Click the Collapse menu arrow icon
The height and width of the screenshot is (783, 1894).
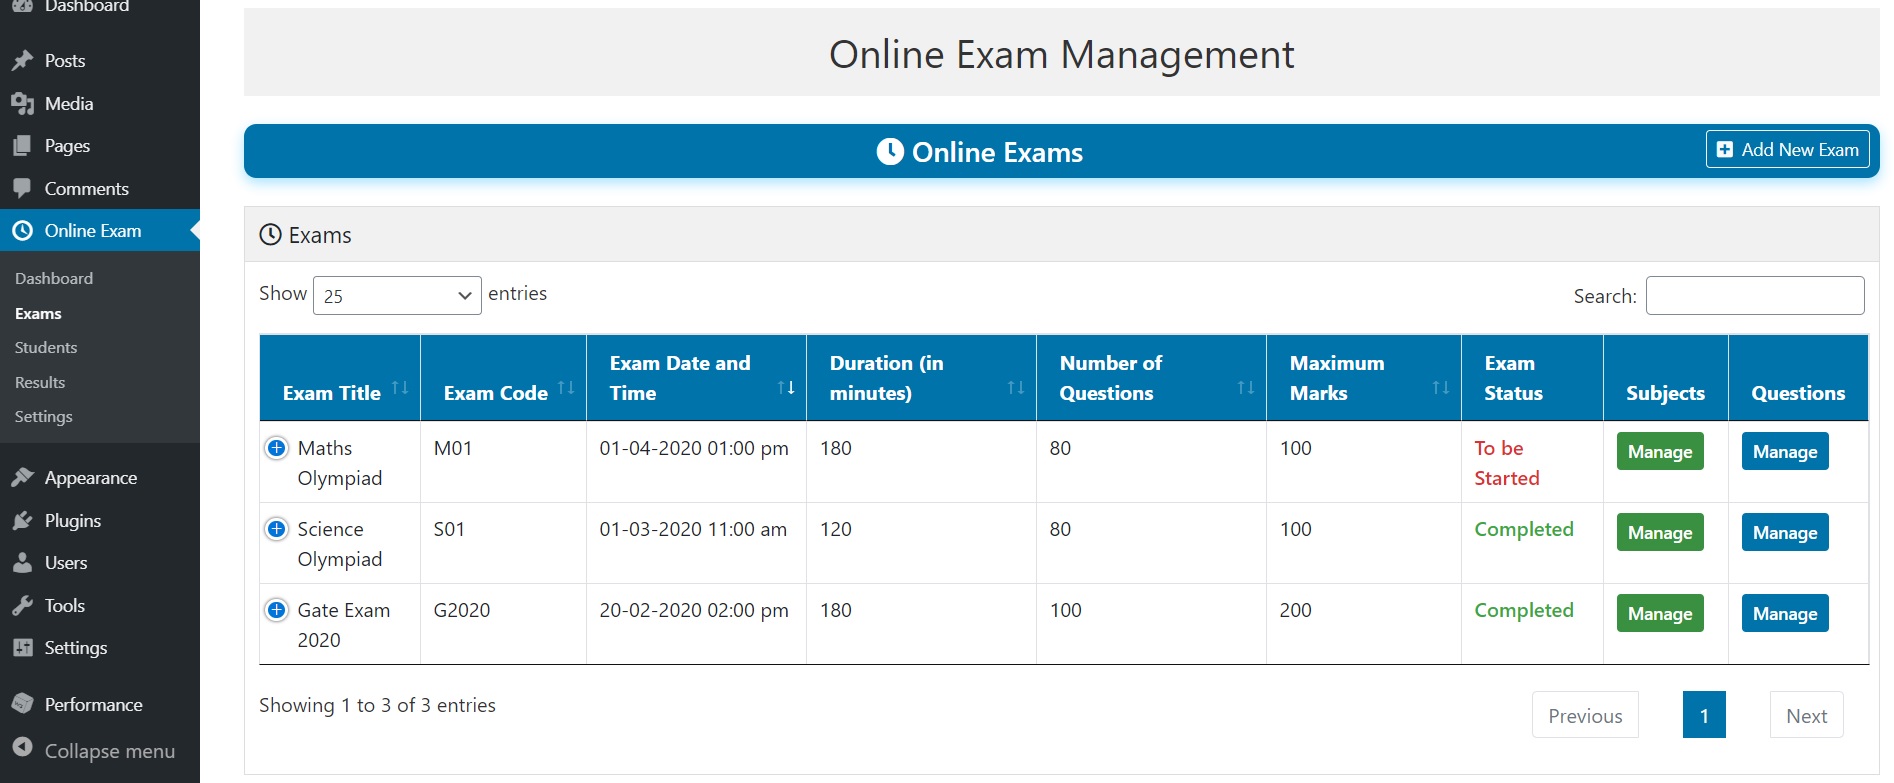[x=22, y=748]
